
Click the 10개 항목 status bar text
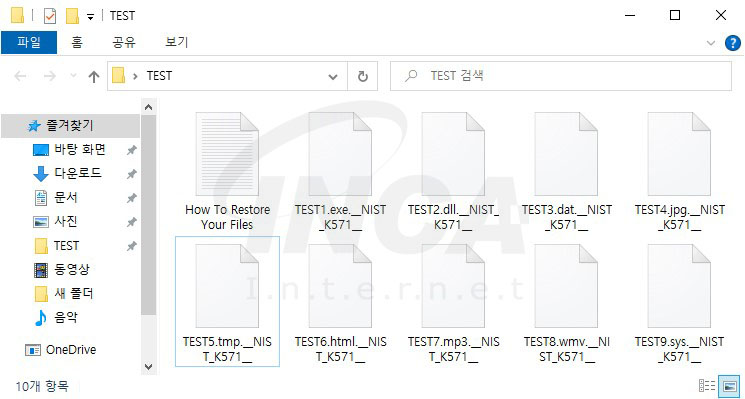pyautogui.click(x=42, y=386)
